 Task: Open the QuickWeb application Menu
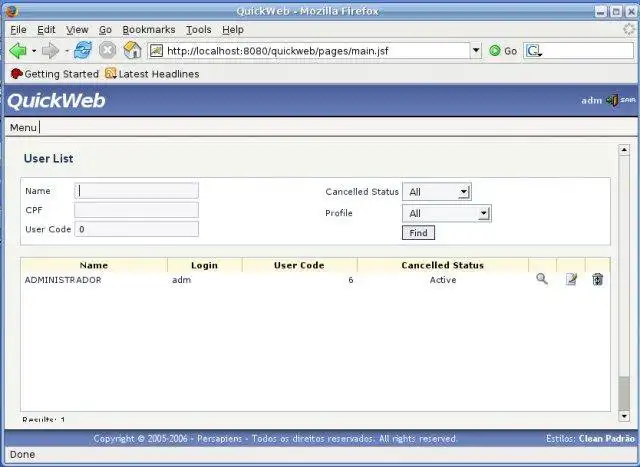pos(23,128)
